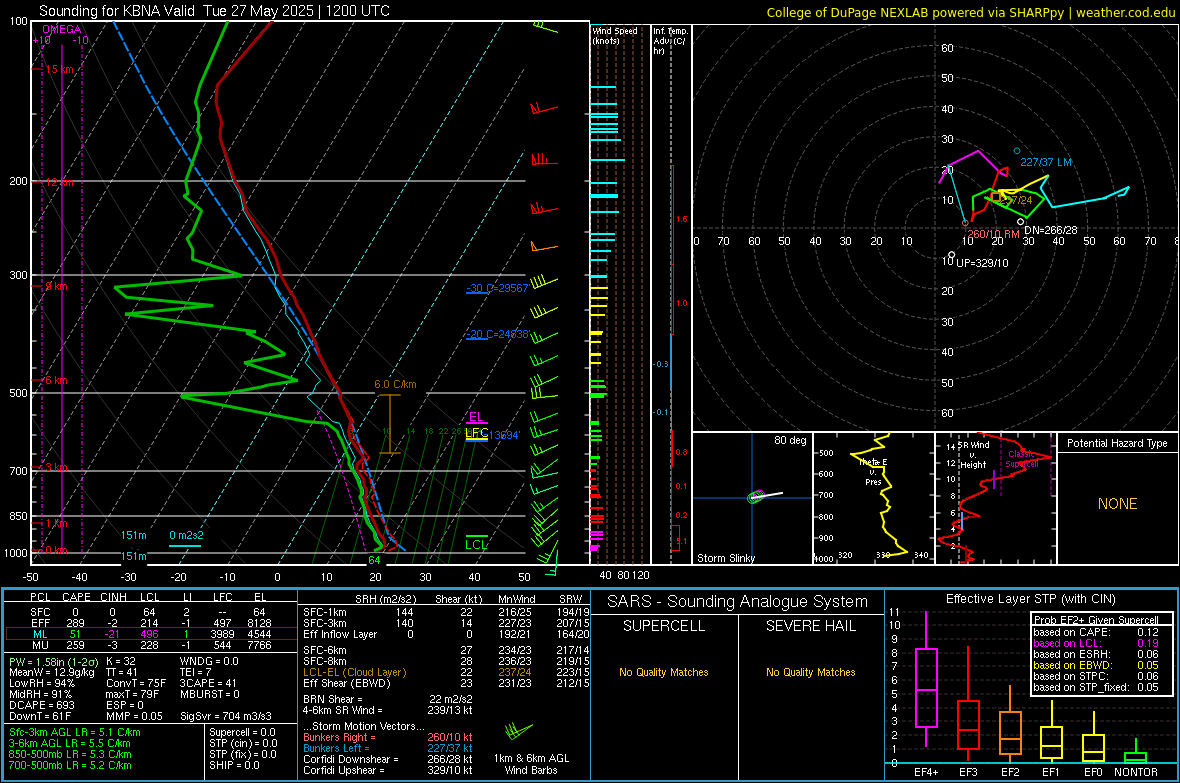This screenshot has height=783, width=1180.
Task: Select the 227/37 LM hodograph label
Action: pos(1045,162)
